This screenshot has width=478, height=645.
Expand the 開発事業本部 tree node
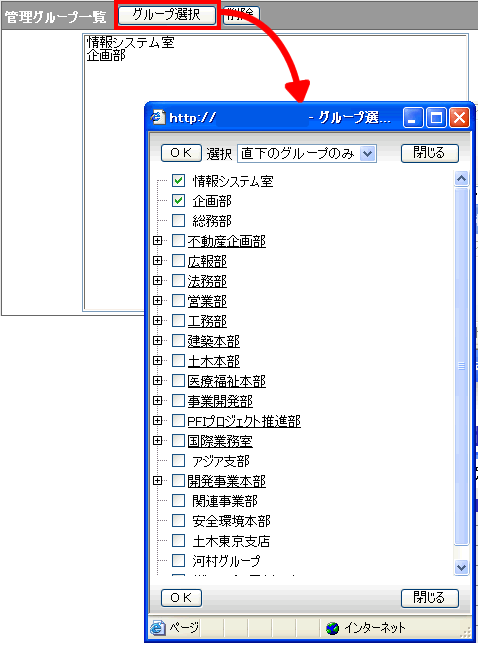point(158,480)
